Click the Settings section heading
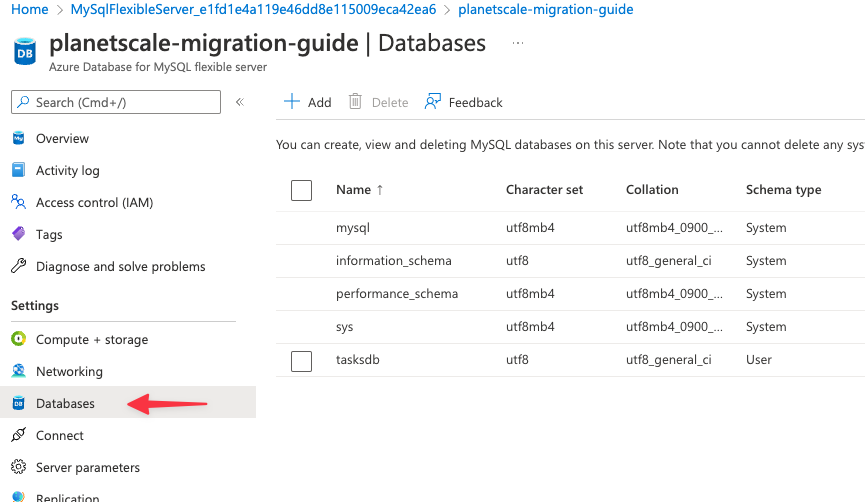 coord(35,305)
